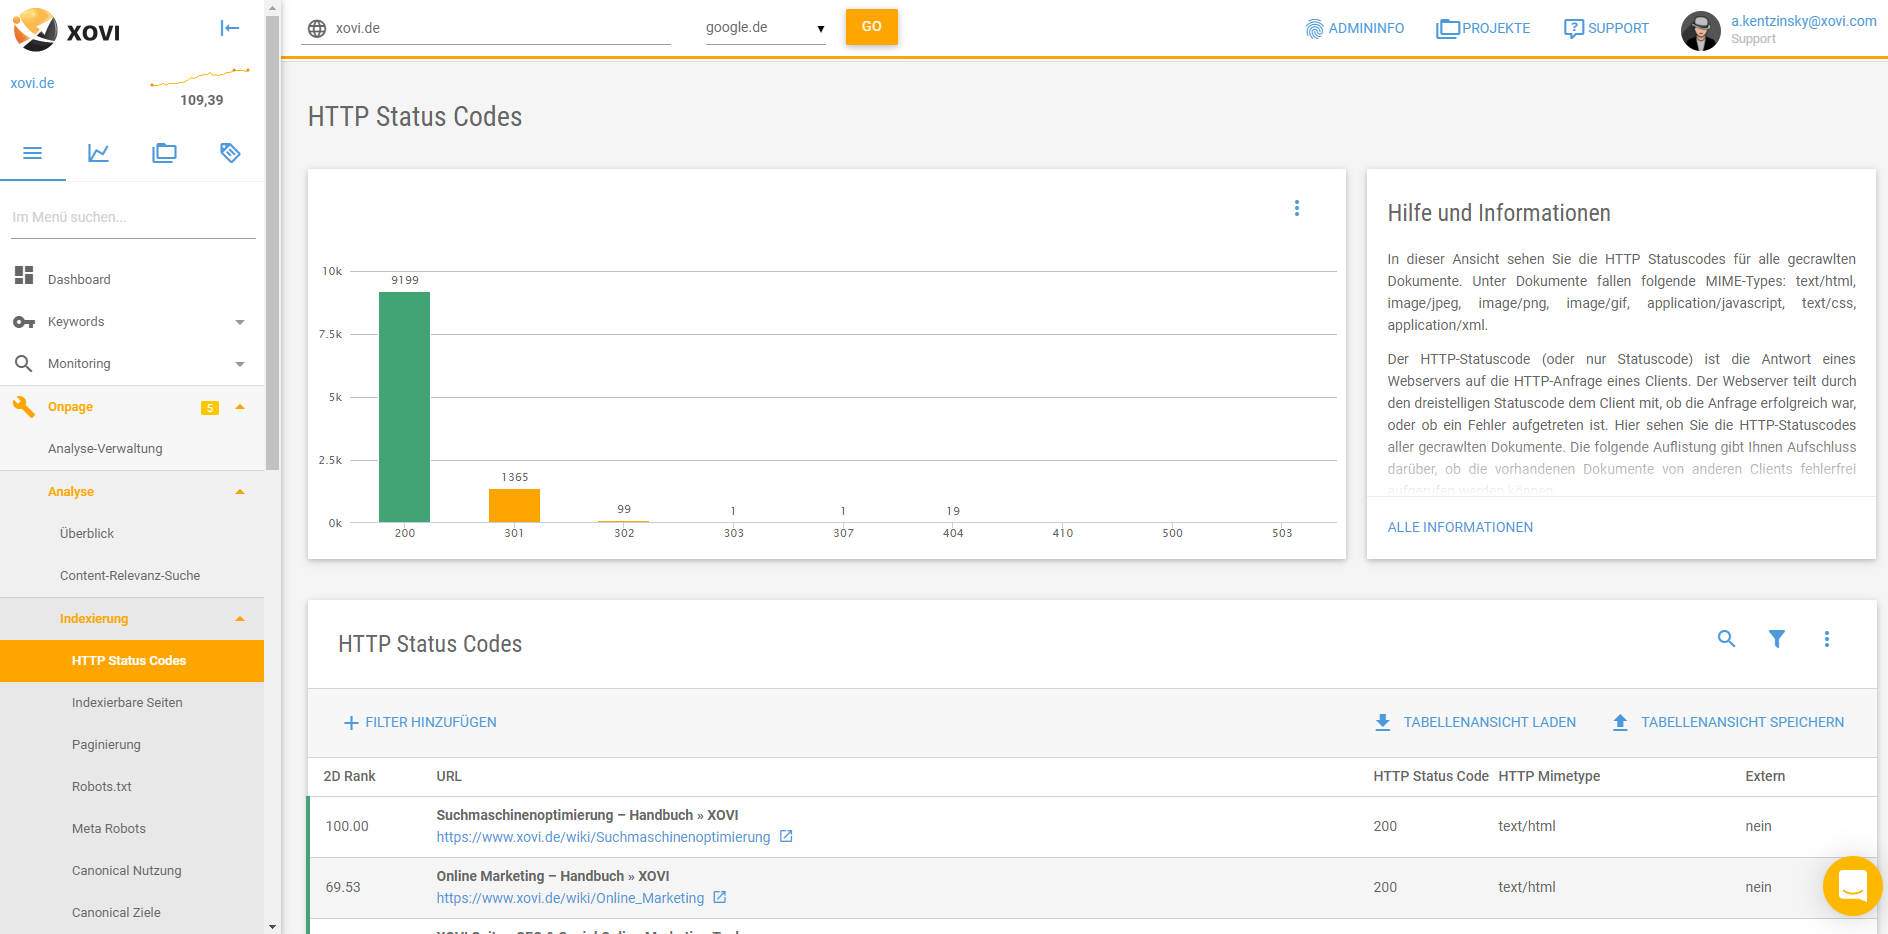Image resolution: width=1888 pixels, height=934 pixels.
Task: Click the user avatar picture
Action: click(x=1701, y=31)
